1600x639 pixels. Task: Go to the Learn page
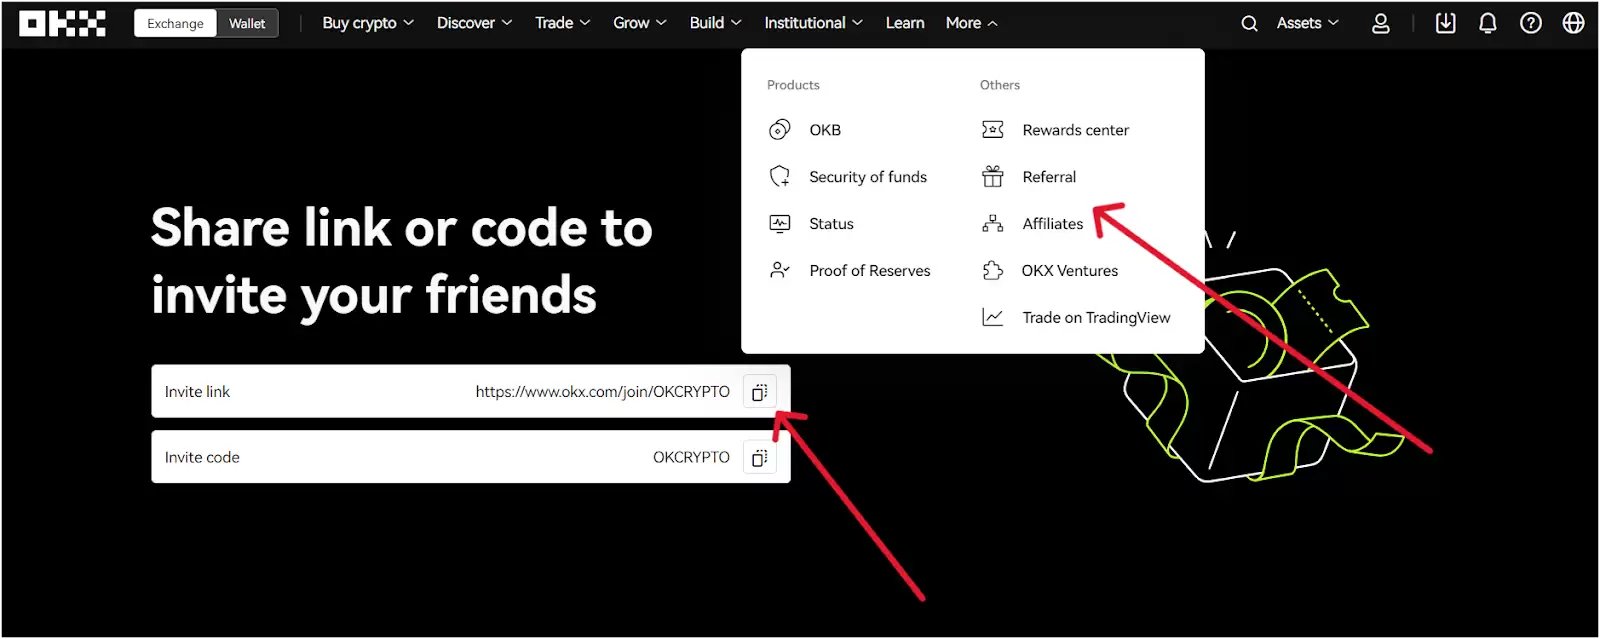click(905, 23)
